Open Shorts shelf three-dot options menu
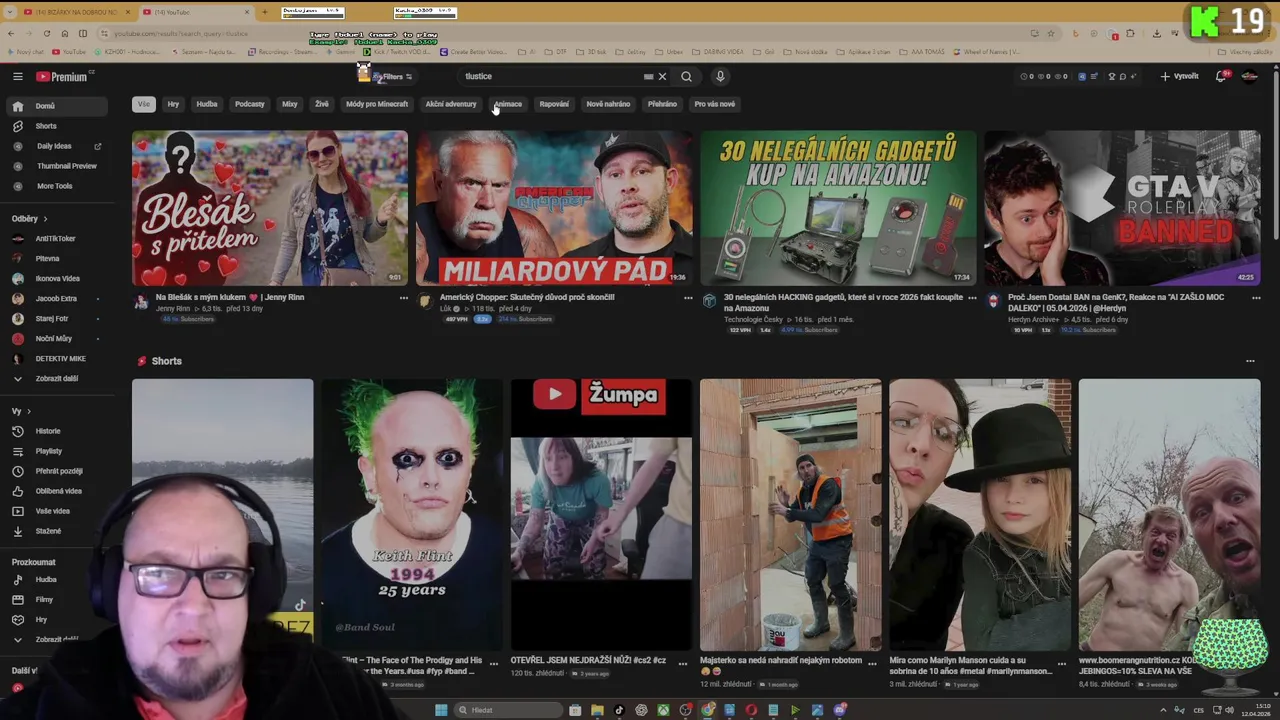 (x=1250, y=361)
